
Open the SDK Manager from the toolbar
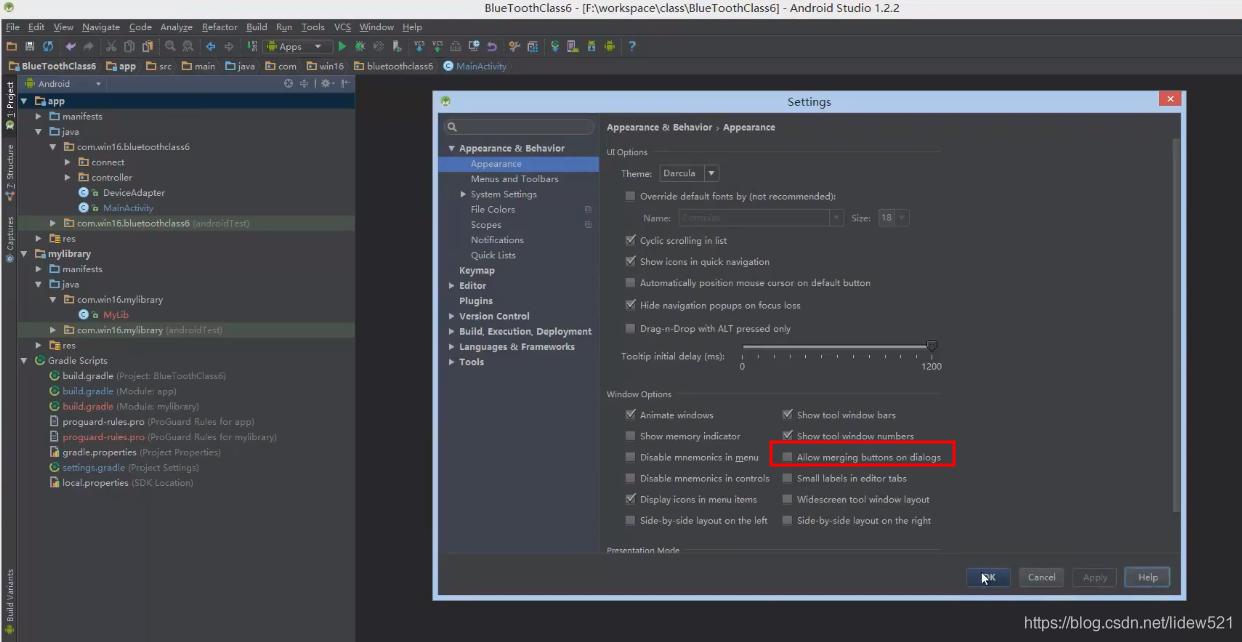coord(591,46)
